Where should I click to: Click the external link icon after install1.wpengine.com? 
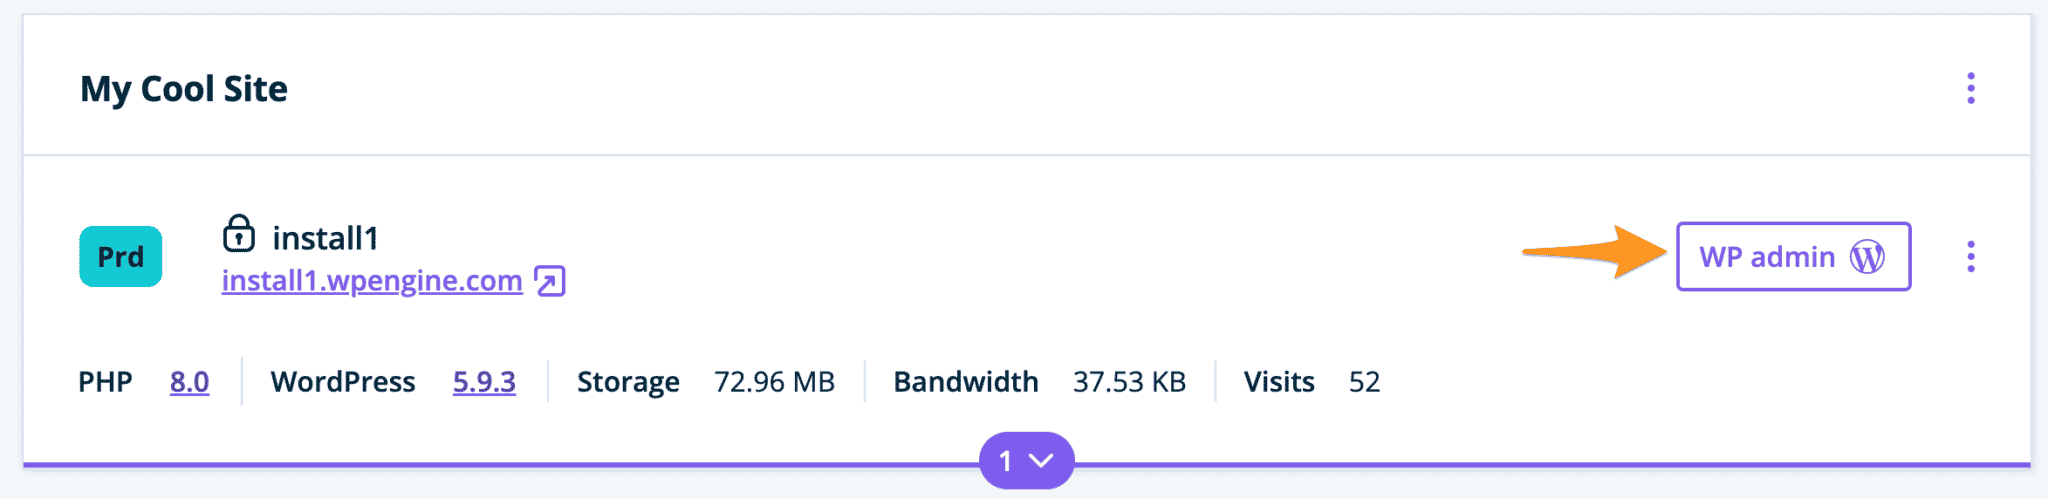[550, 281]
